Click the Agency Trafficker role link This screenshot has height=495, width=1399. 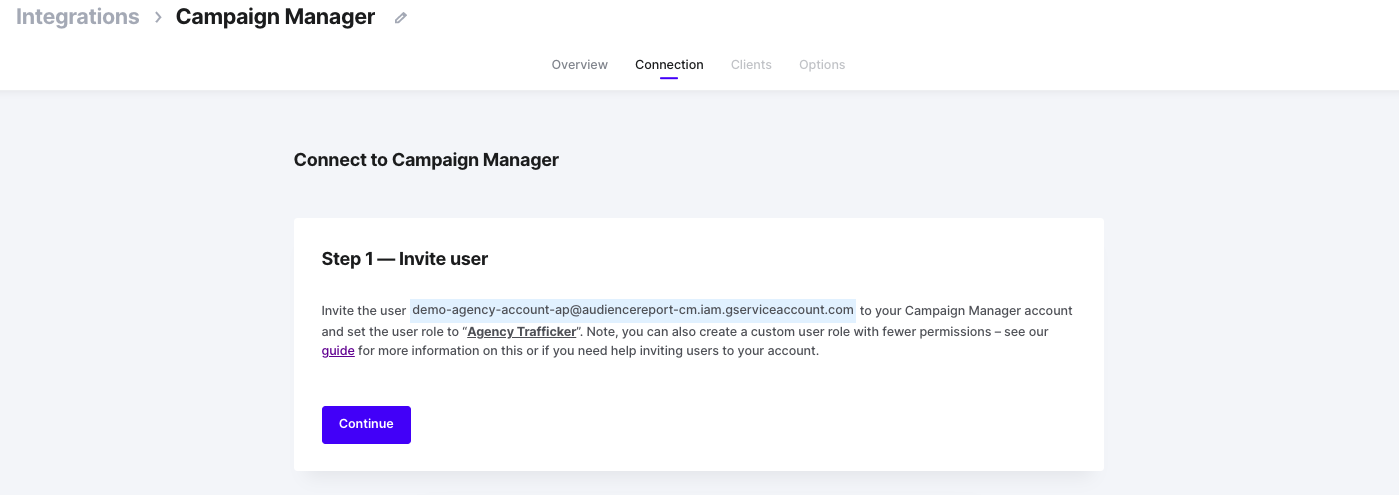click(x=522, y=331)
